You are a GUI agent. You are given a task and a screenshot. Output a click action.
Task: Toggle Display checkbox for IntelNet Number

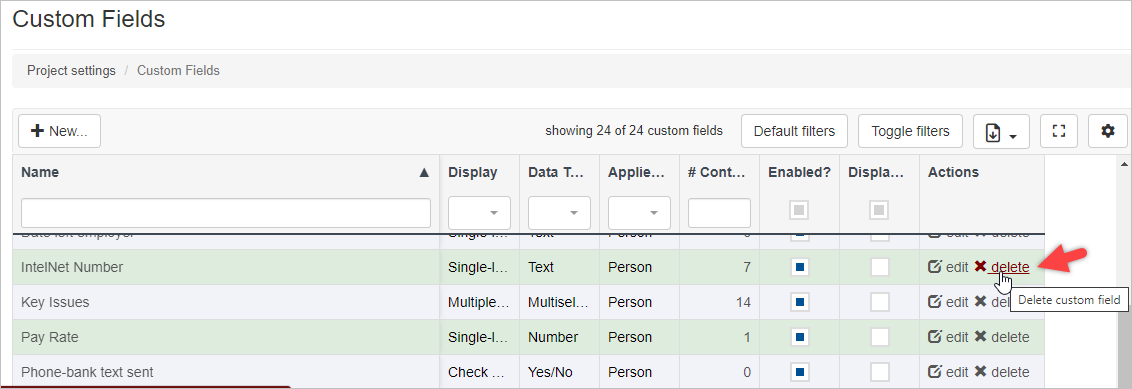879,267
